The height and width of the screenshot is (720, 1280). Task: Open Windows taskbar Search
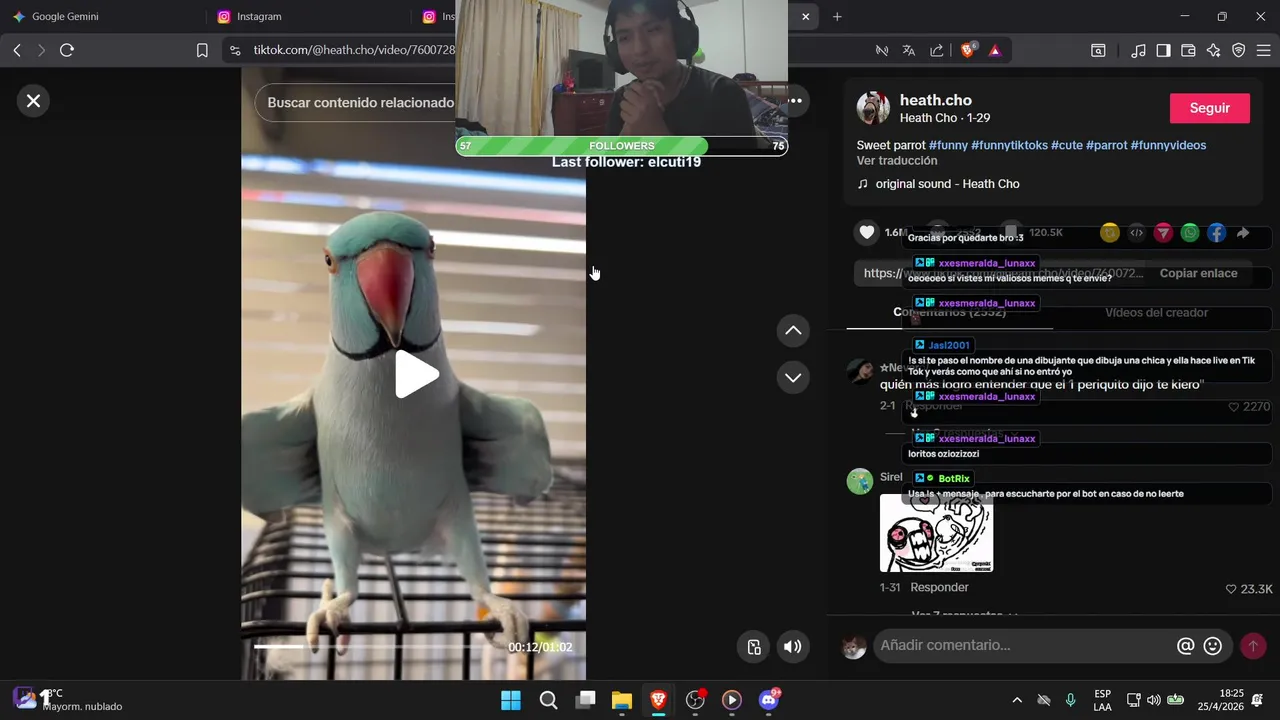(x=549, y=700)
